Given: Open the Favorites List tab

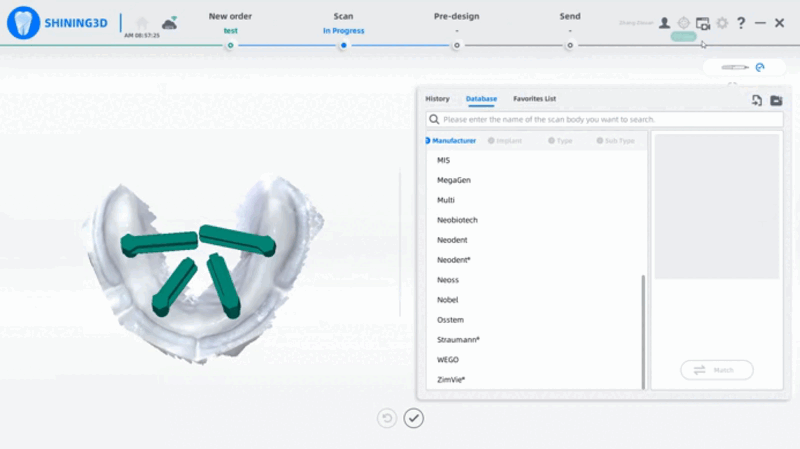Looking at the screenshot, I should point(535,99).
